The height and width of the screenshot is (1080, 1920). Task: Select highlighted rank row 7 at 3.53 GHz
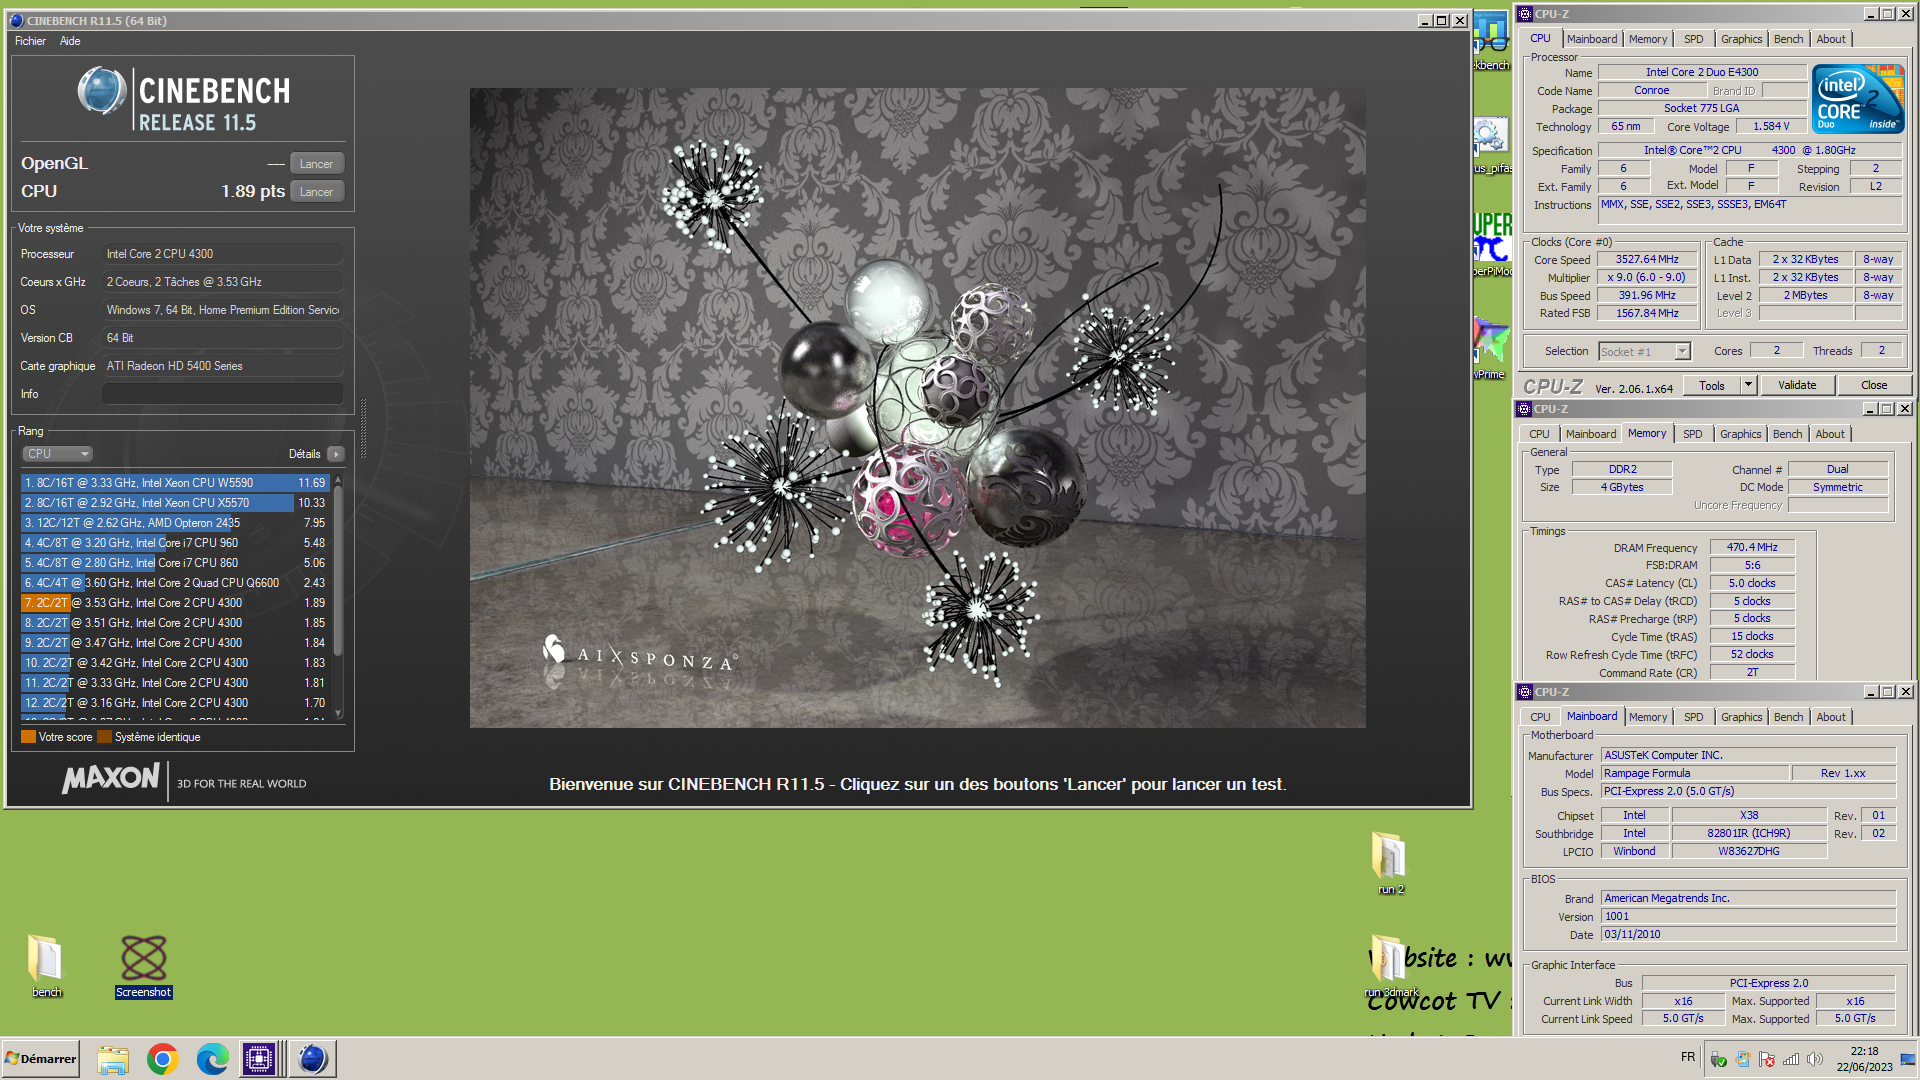click(175, 603)
